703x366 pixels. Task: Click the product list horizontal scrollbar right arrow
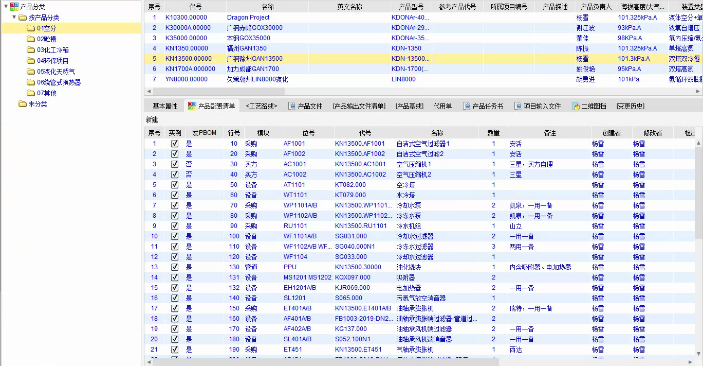pos(698,91)
